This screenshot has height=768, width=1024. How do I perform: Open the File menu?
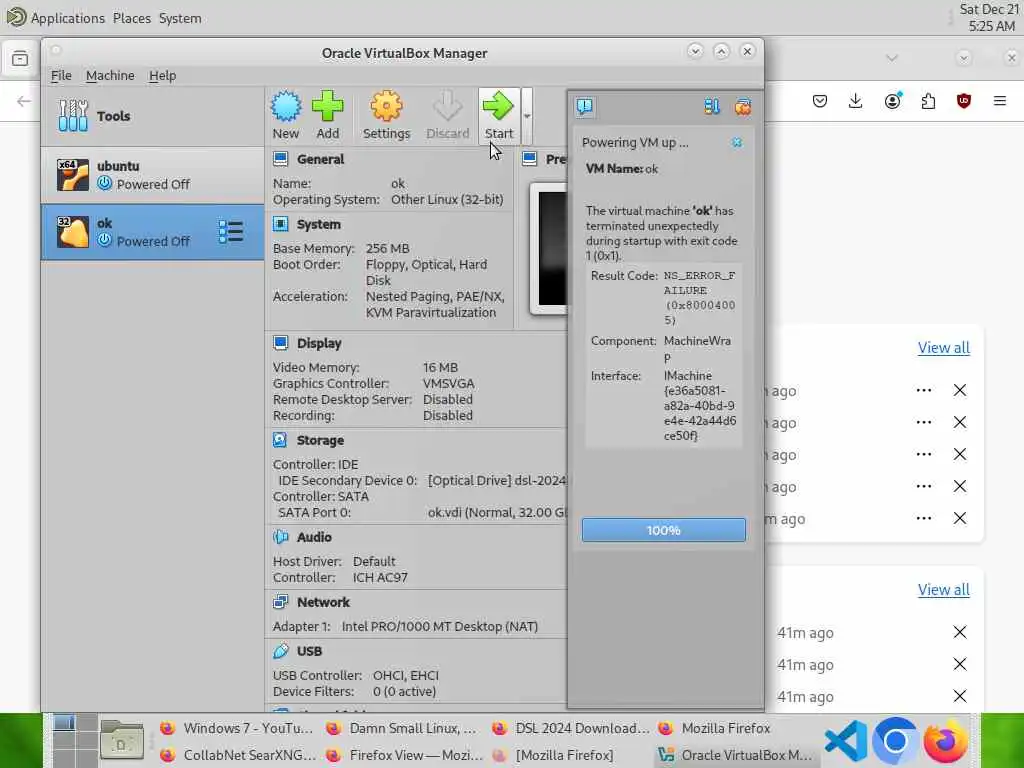point(61,75)
